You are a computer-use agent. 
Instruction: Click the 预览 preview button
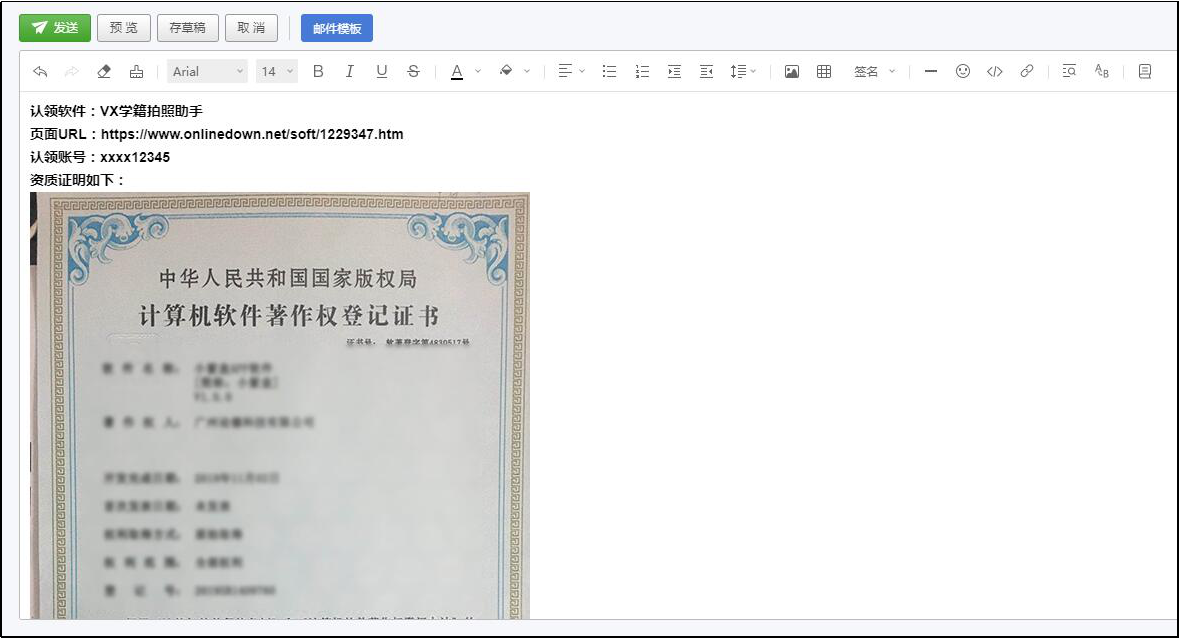tap(123, 28)
